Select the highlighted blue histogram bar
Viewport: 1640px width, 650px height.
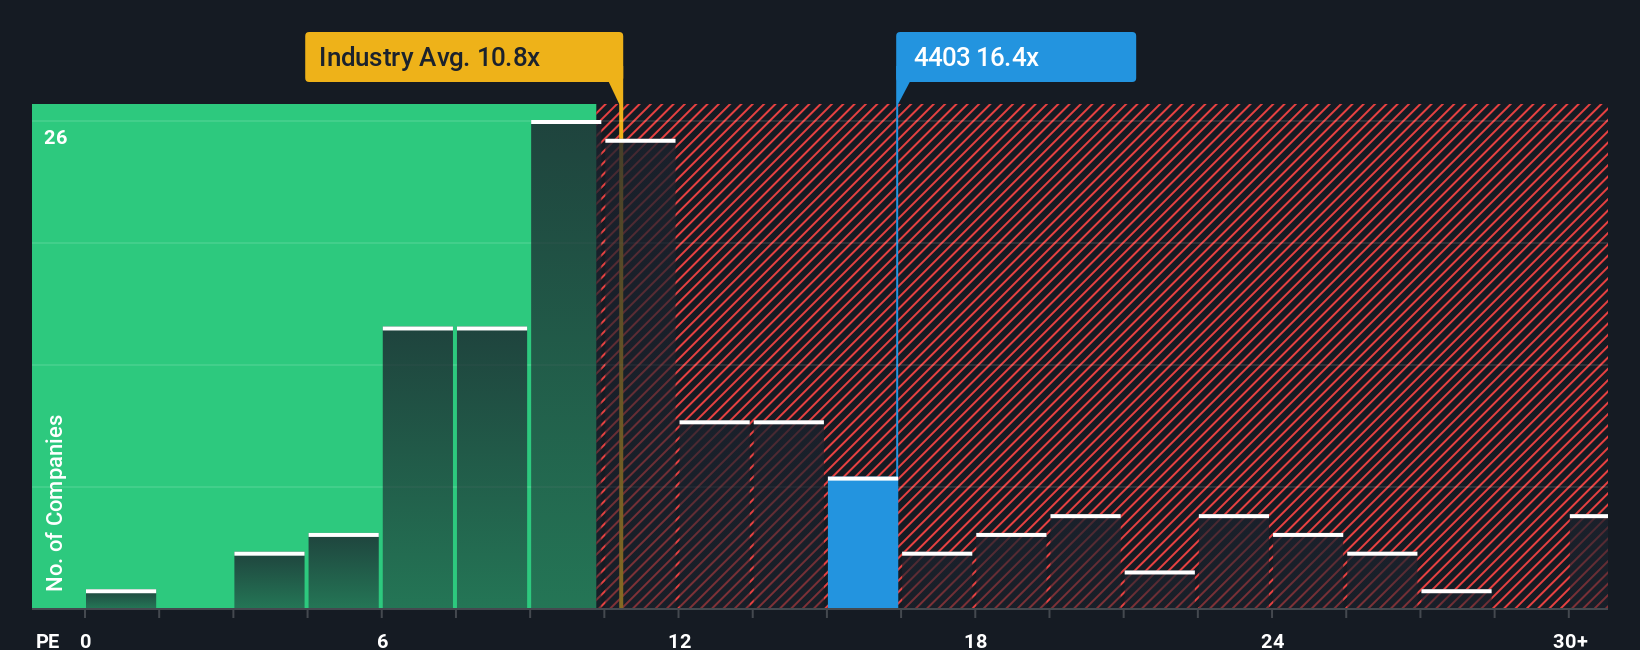(x=862, y=543)
